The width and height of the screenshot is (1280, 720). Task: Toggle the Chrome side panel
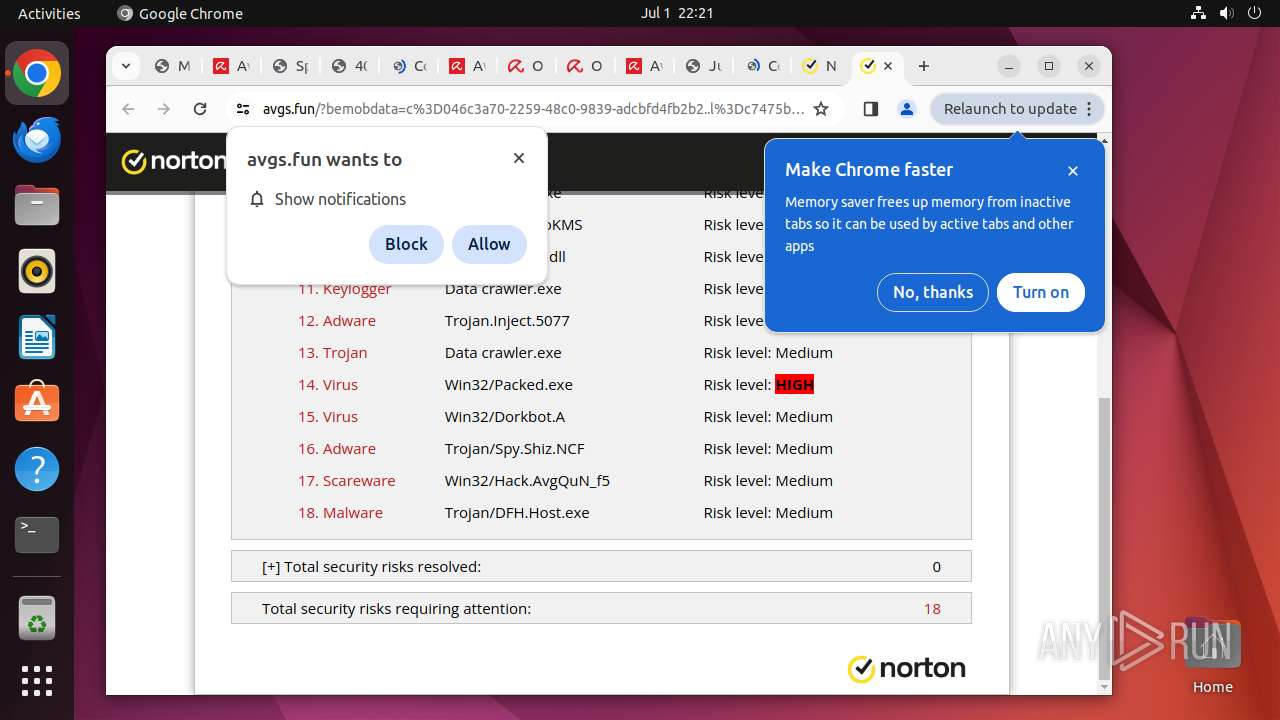[x=870, y=109]
